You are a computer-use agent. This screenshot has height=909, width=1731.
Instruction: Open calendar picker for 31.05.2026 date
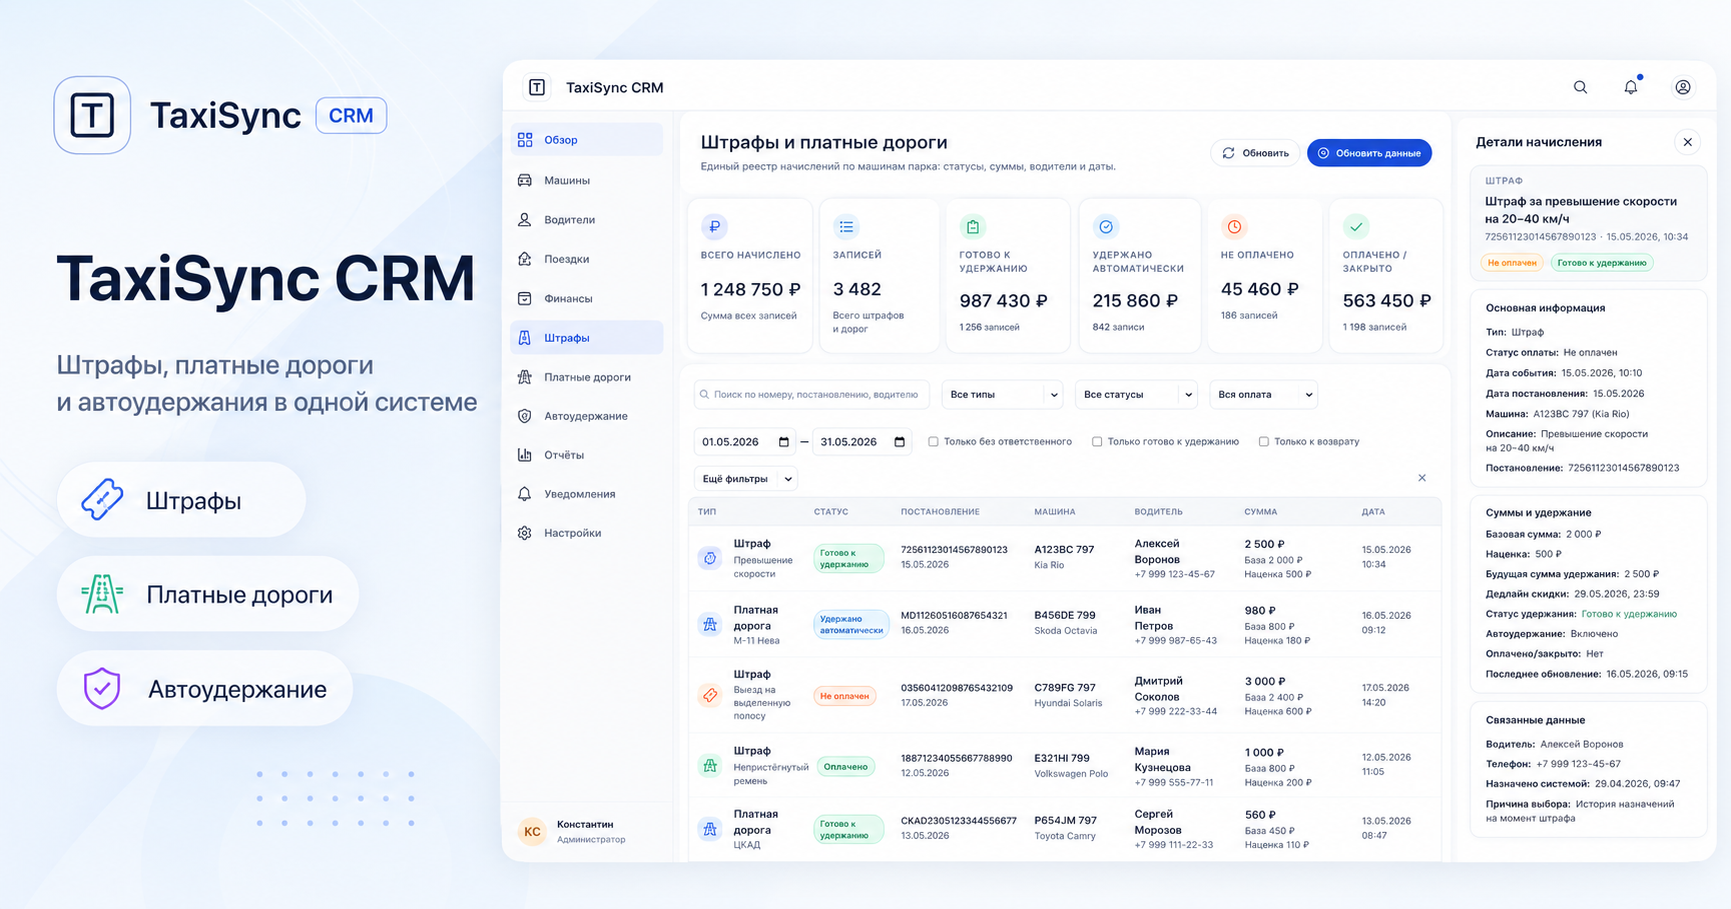pyautogui.click(x=900, y=442)
